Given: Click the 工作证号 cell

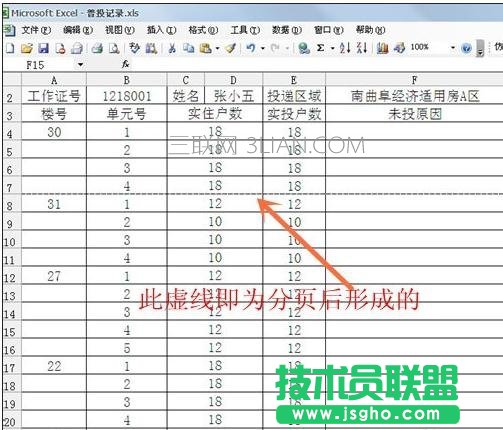Looking at the screenshot, I should [x=54, y=96].
